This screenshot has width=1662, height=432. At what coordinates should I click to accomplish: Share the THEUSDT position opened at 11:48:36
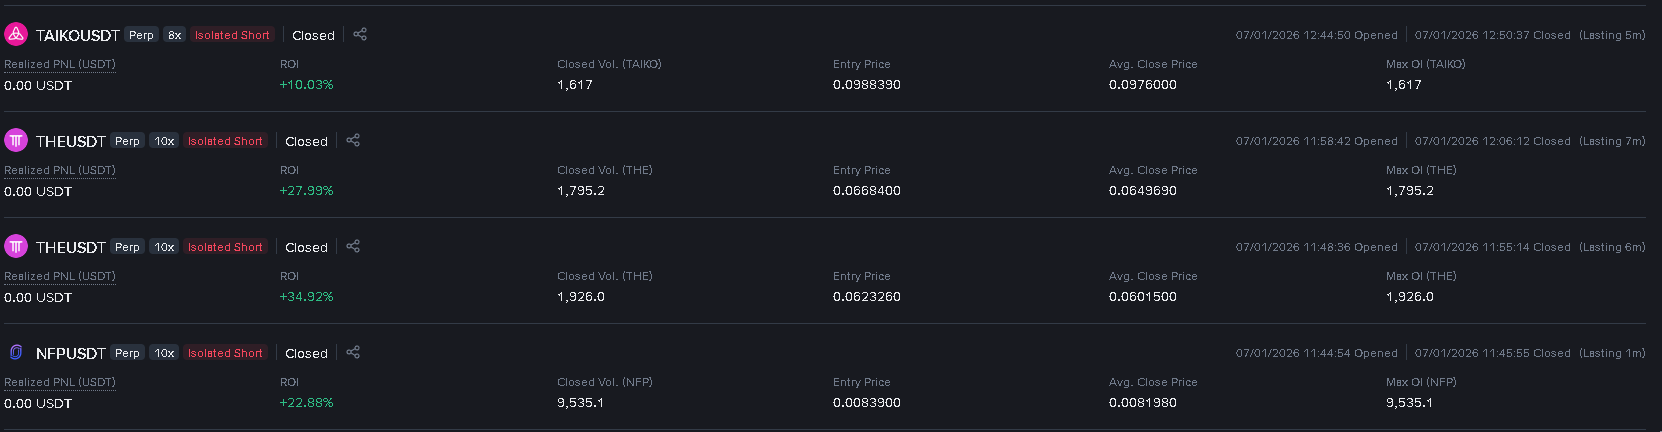[x=353, y=246]
